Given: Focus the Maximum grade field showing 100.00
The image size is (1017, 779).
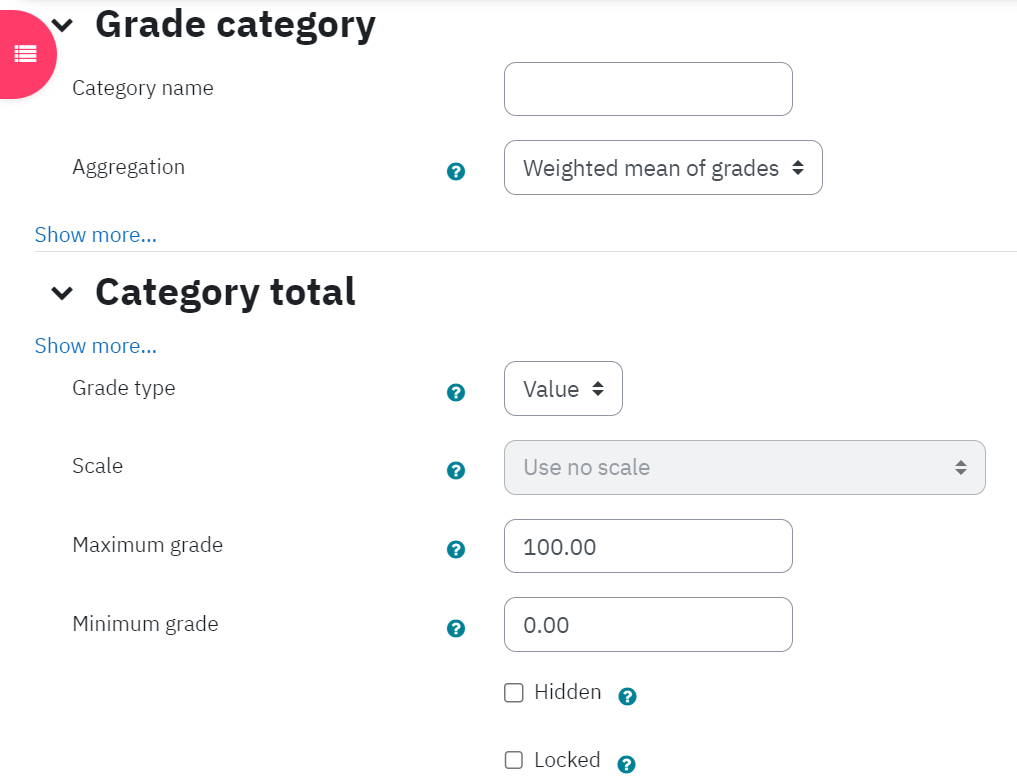Looking at the screenshot, I should pos(648,546).
